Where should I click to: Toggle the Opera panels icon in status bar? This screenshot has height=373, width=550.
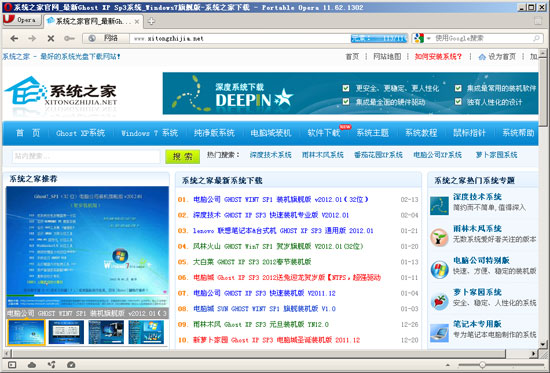tap(12, 365)
